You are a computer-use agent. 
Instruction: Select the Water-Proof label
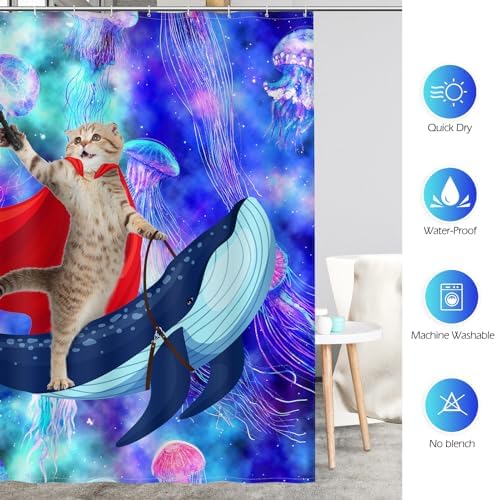450,230
